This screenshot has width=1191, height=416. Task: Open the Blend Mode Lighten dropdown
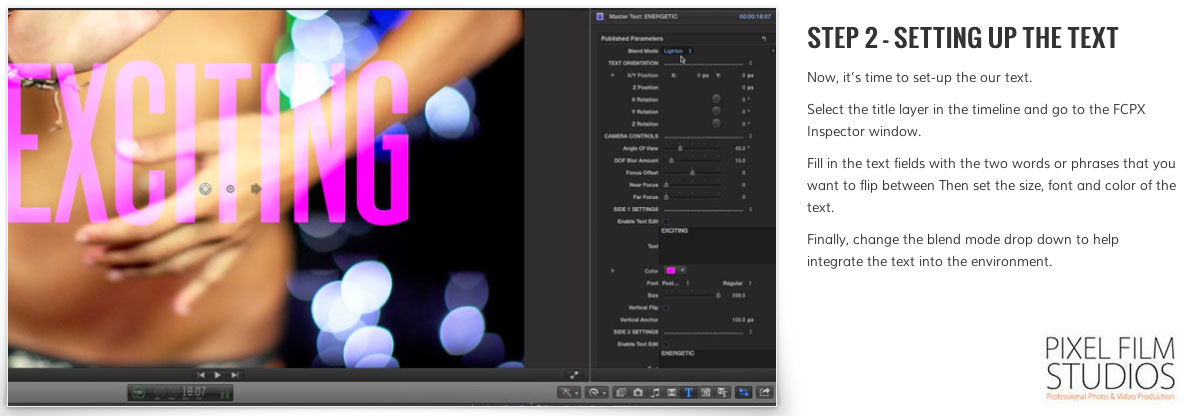point(678,51)
